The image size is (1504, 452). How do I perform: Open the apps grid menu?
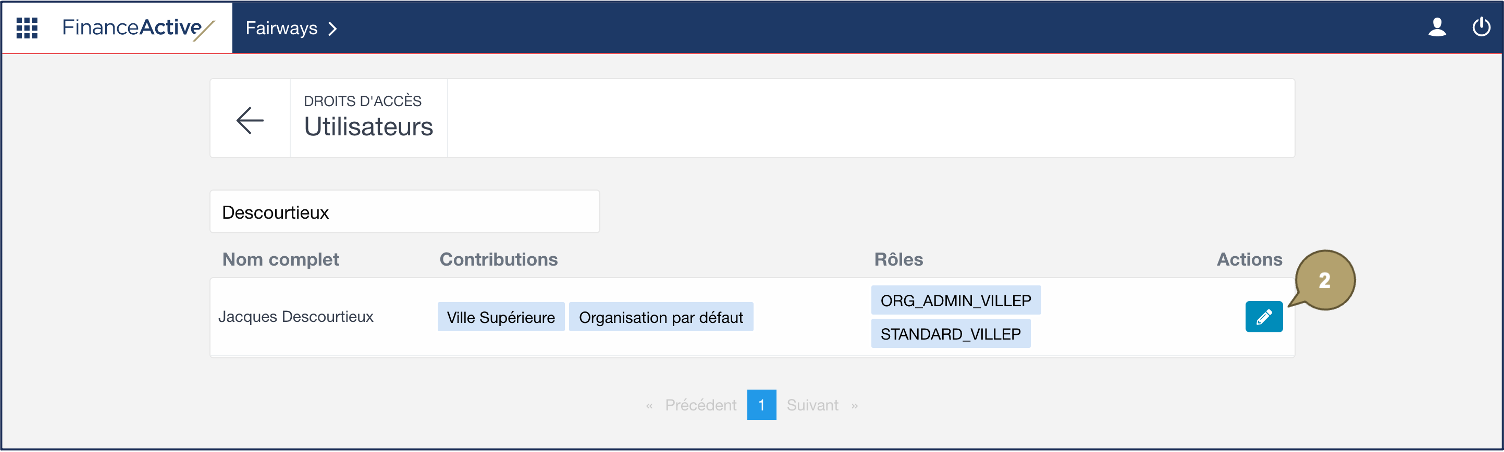pos(27,28)
